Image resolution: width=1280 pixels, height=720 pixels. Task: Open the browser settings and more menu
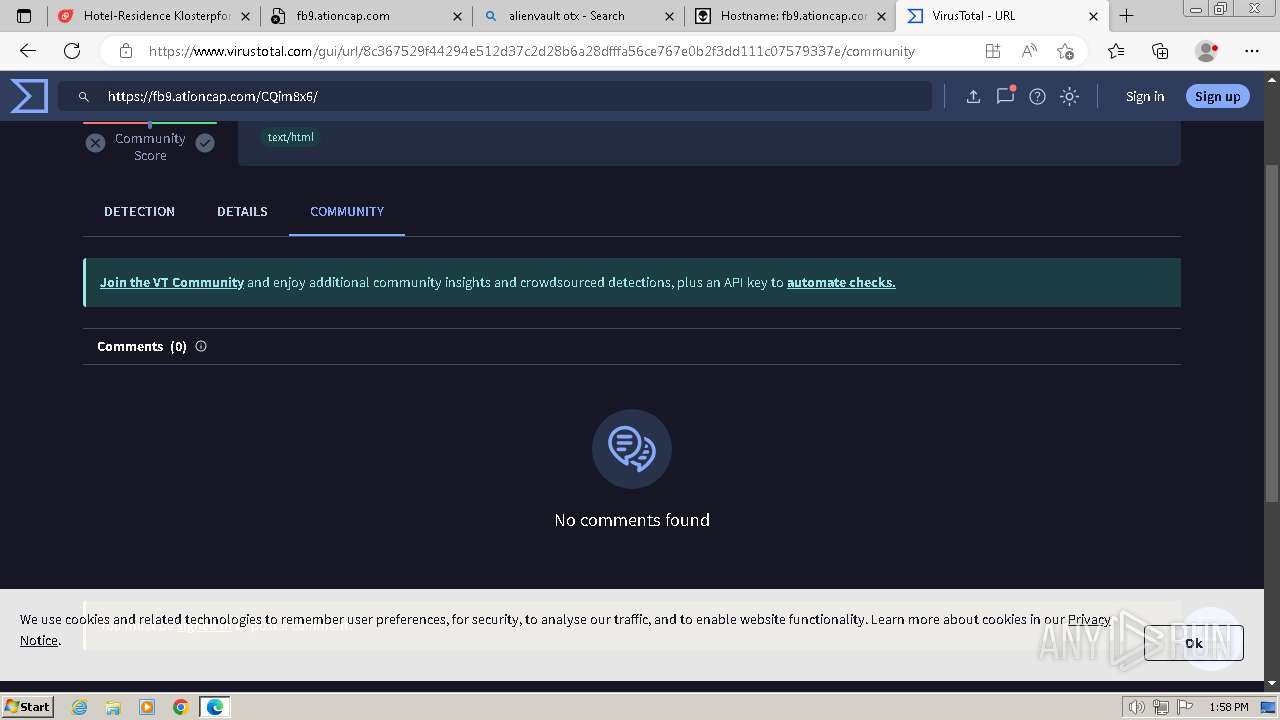click(x=1252, y=51)
